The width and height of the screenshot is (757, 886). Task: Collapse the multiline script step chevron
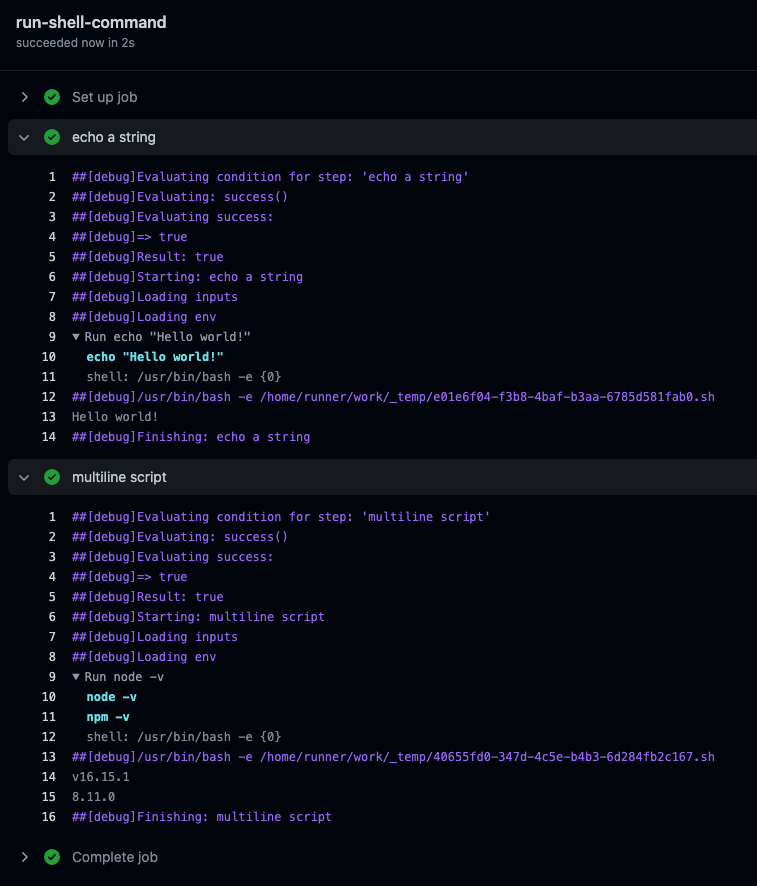coord(25,477)
